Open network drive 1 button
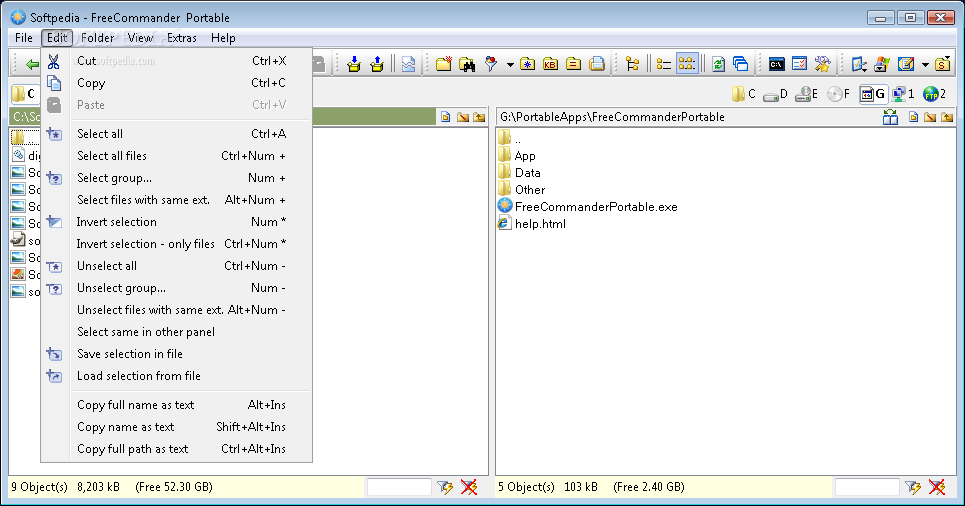 903,94
